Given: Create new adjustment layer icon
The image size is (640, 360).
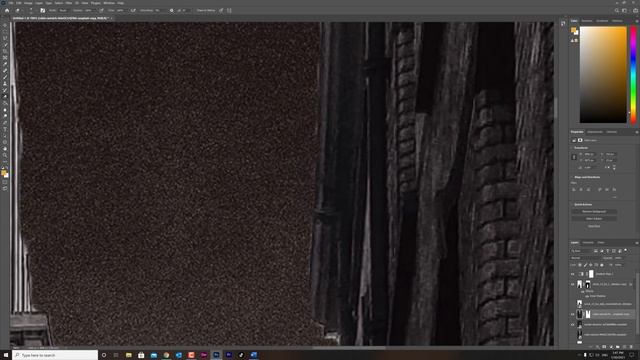Looking at the screenshot, I should pos(611,347).
